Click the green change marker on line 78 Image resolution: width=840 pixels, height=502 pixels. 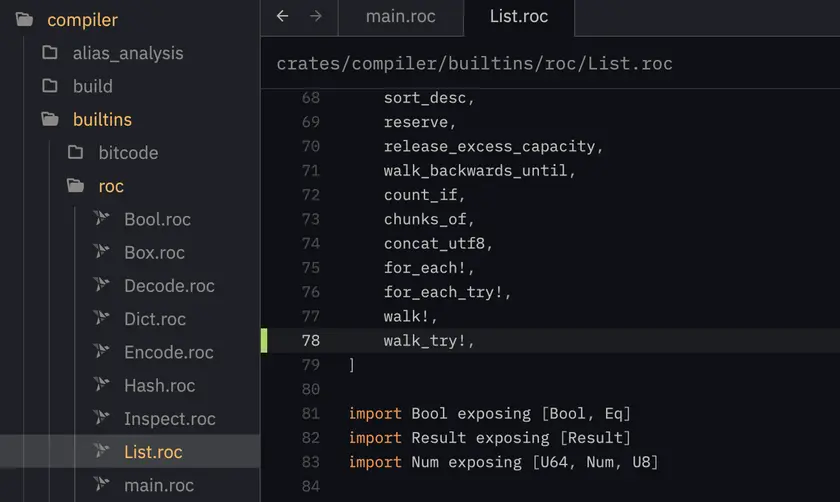264,340
